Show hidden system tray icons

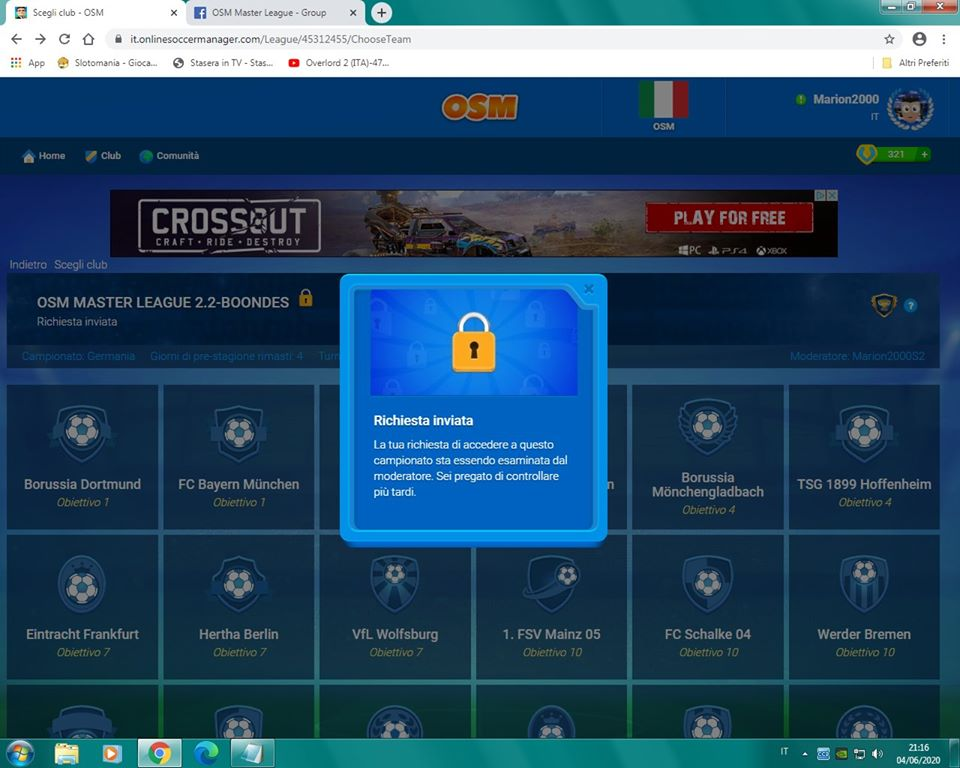(x=804, y=754)
